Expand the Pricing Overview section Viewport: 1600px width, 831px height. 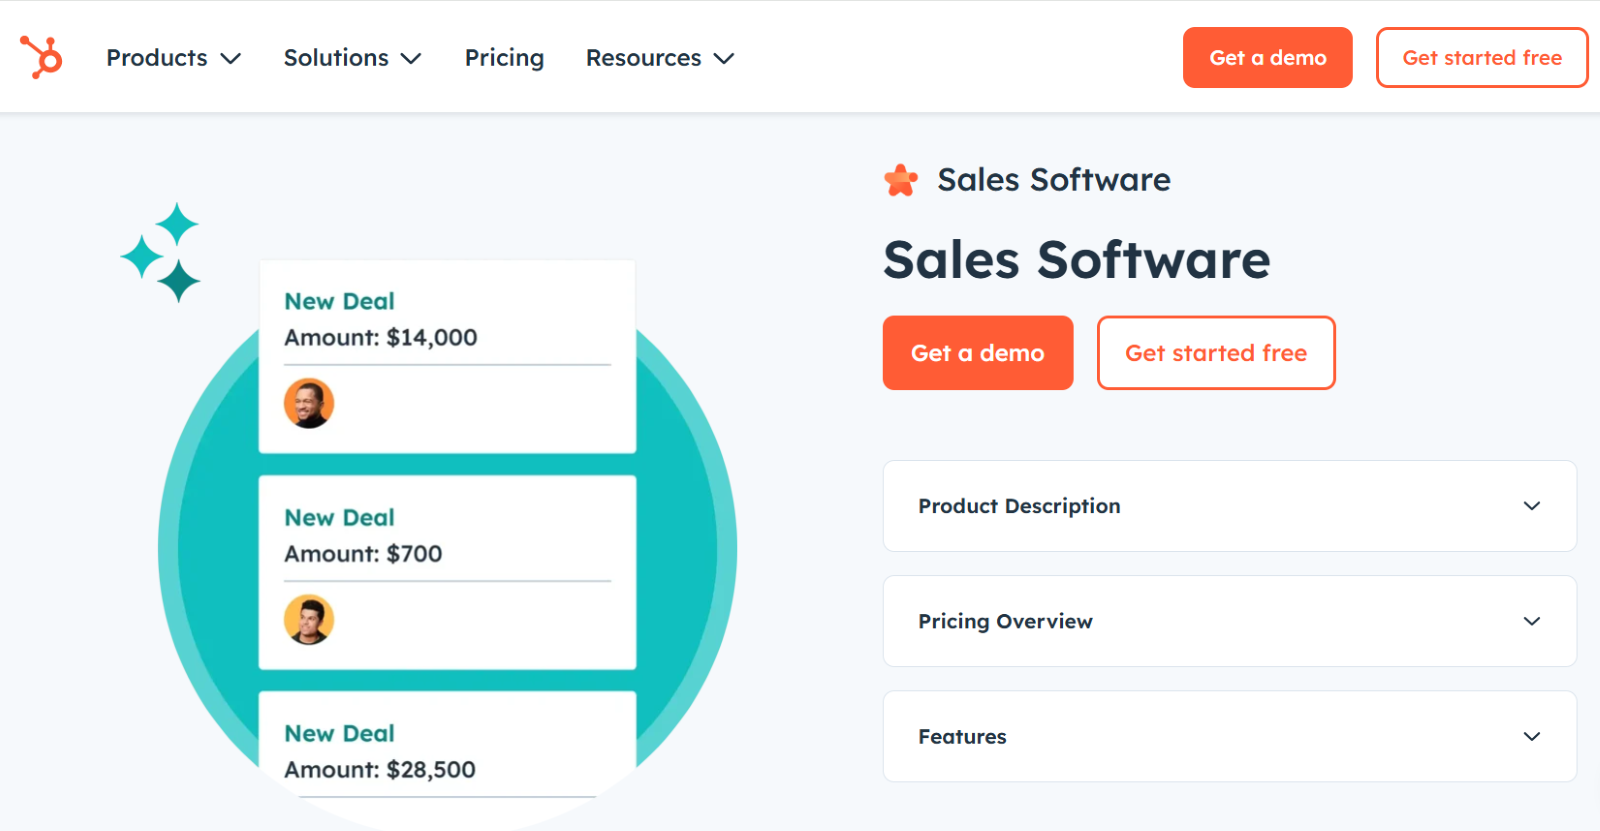point(1230,621)
